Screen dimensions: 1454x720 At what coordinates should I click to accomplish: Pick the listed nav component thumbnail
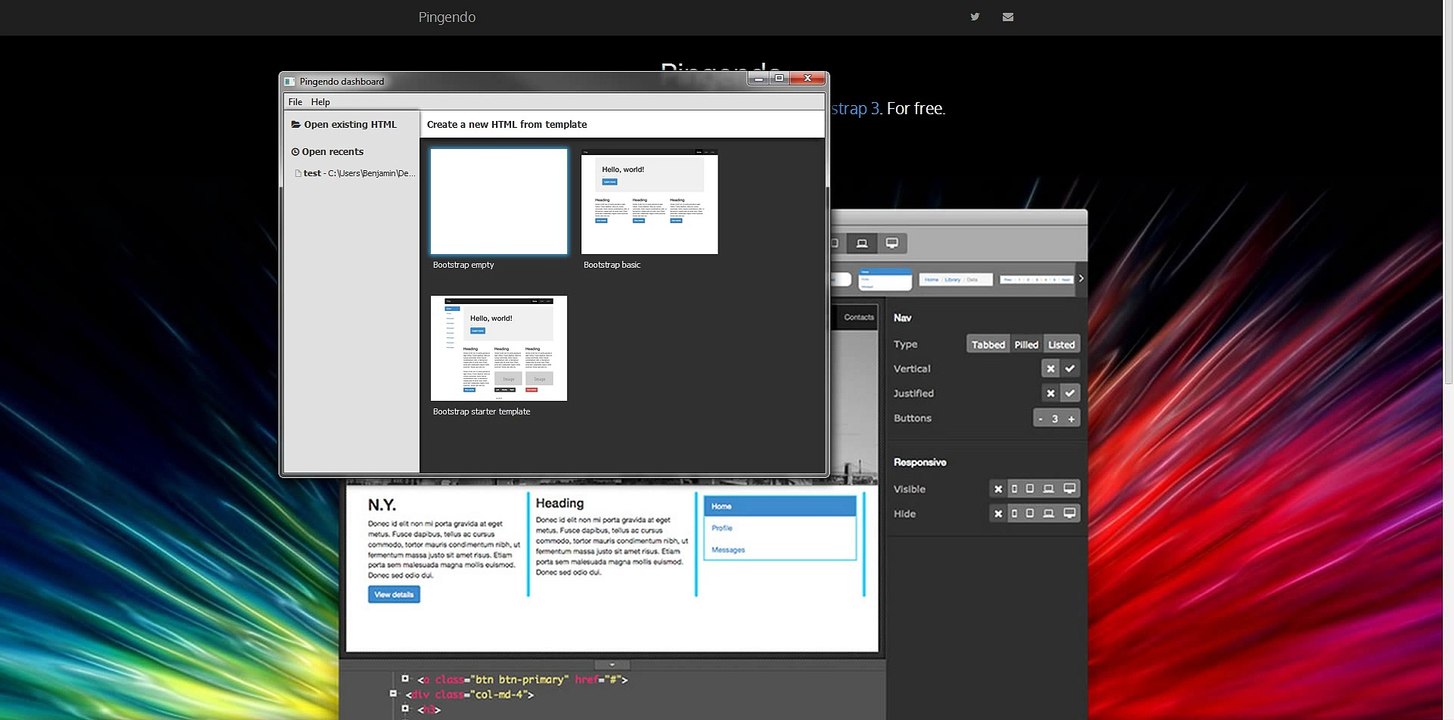884,279
